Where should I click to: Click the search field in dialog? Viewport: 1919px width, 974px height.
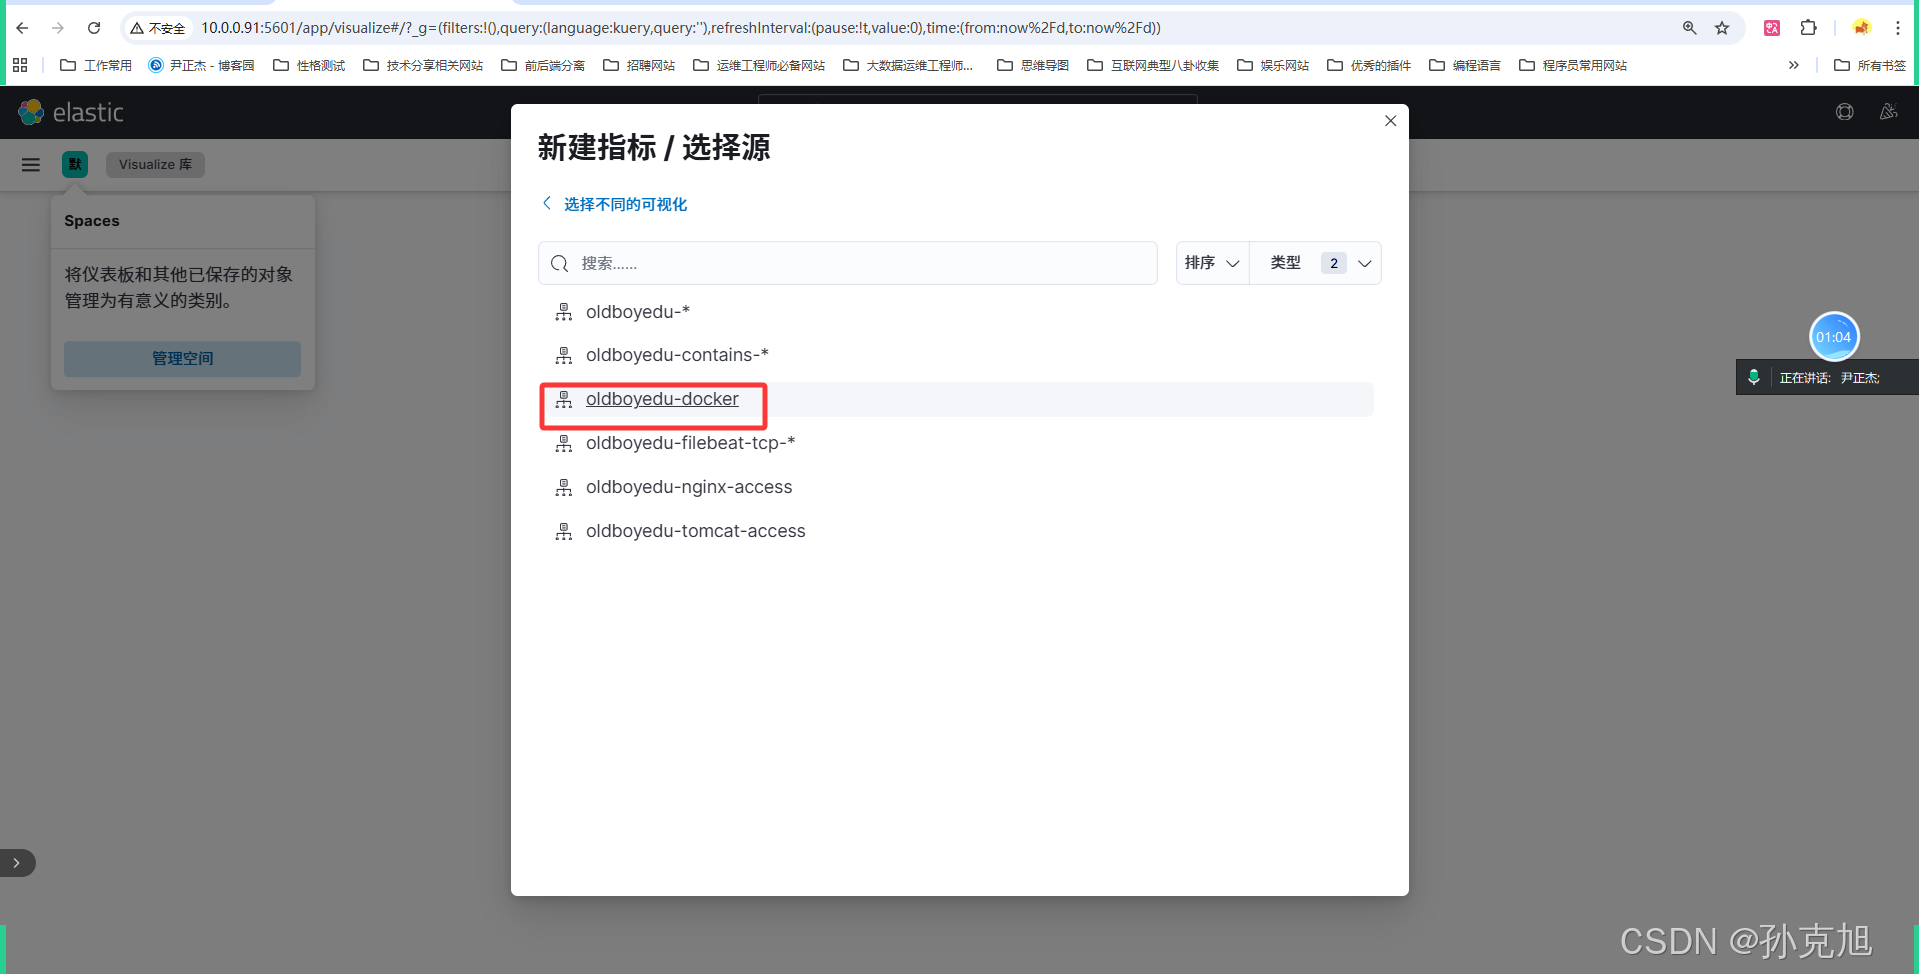pos(848,263)
